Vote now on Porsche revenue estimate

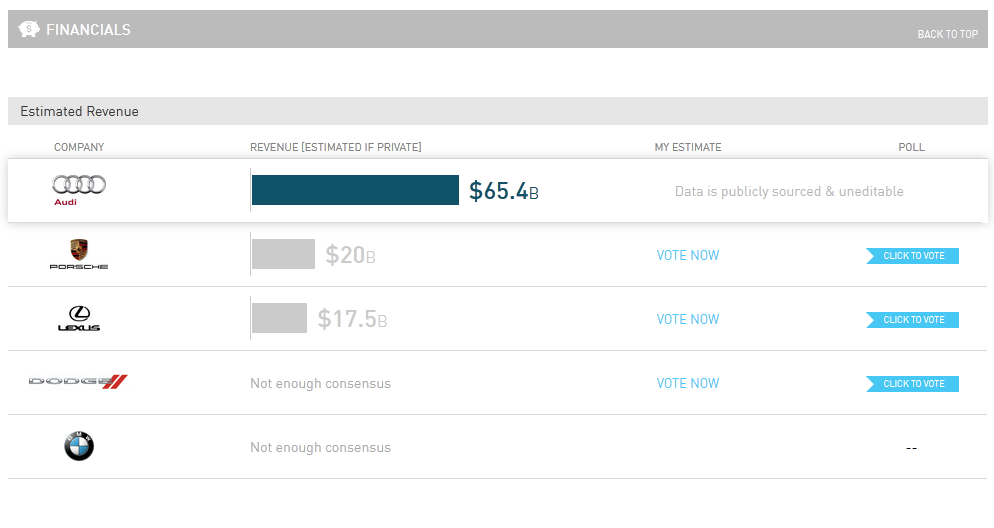tap(688, 255)
